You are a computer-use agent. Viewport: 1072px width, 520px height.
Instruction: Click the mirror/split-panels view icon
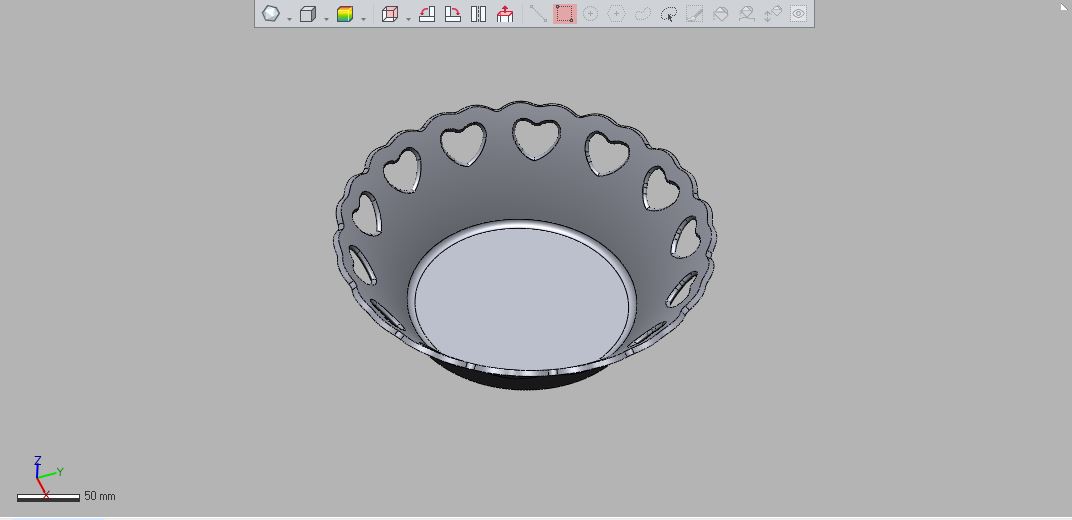pos(479,14)
